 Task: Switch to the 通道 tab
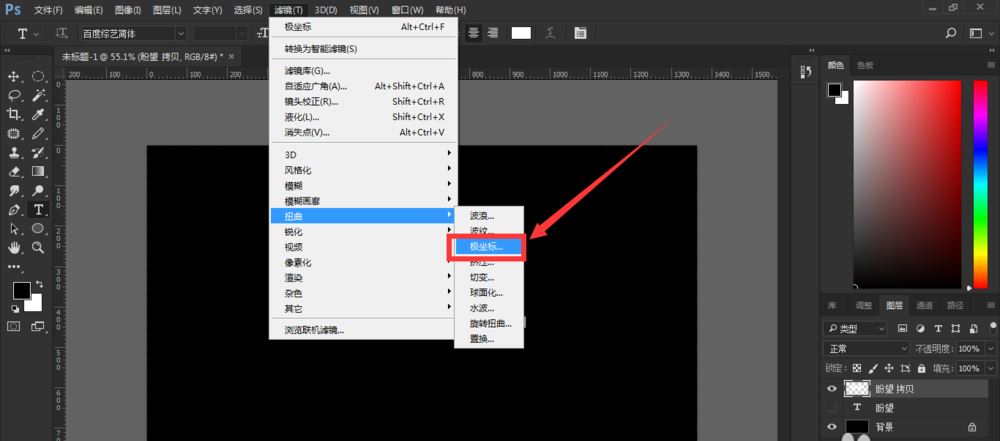924,306
